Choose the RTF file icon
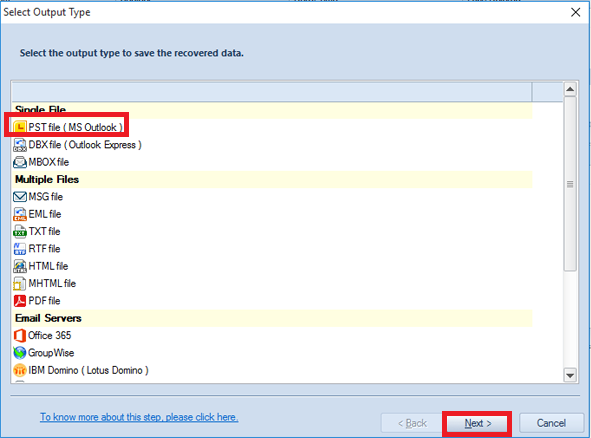Viewport: 591px width, 438px height. click(20, 249)
